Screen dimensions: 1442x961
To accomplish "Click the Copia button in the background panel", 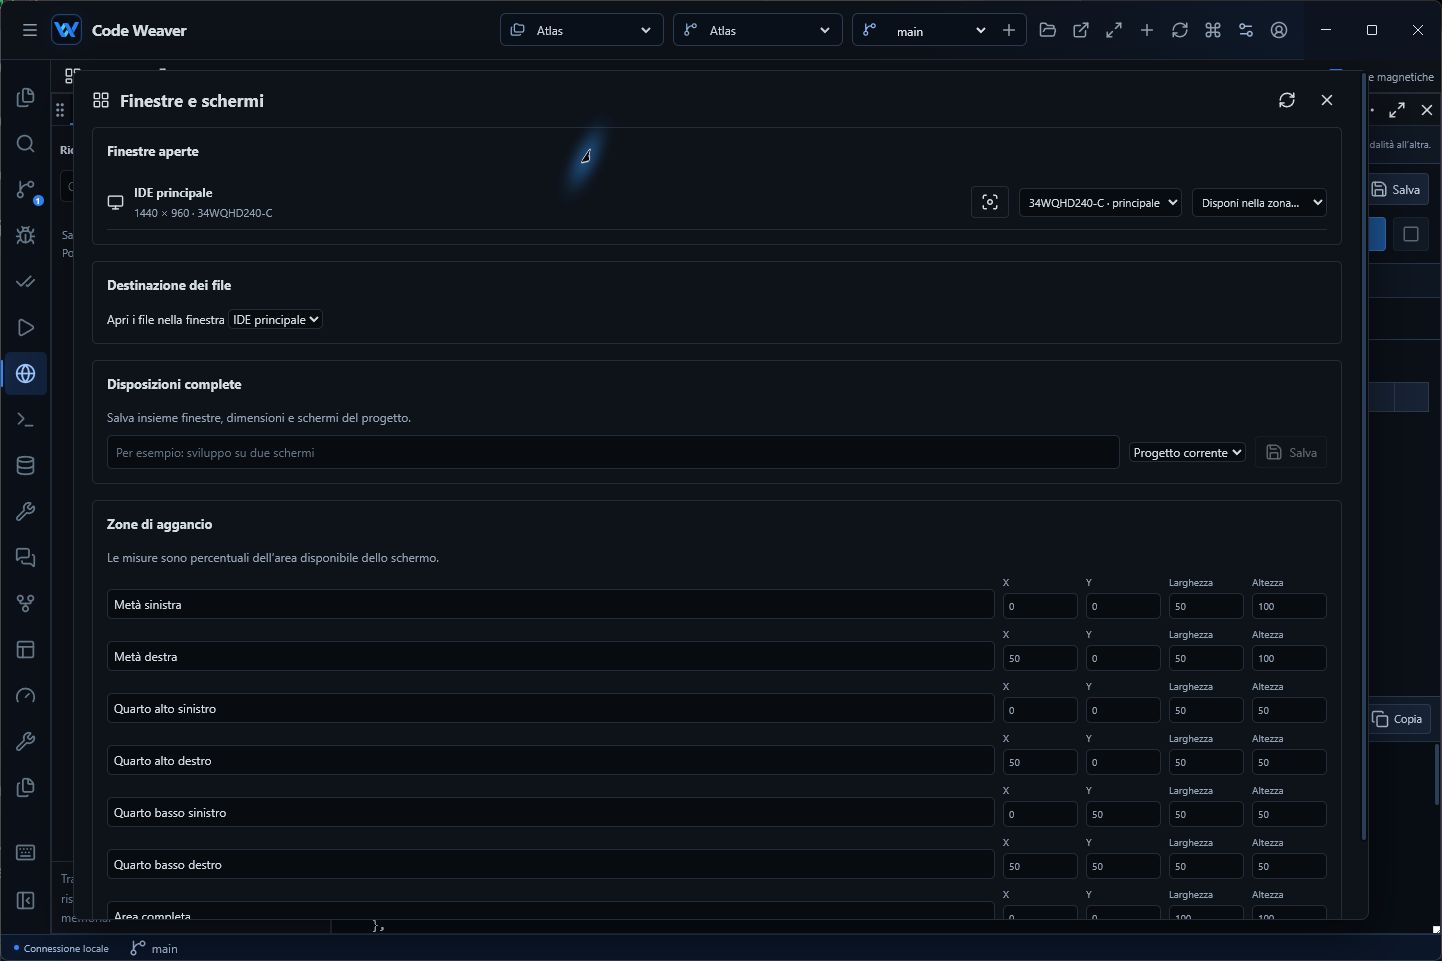I will tap(1398, 719).
